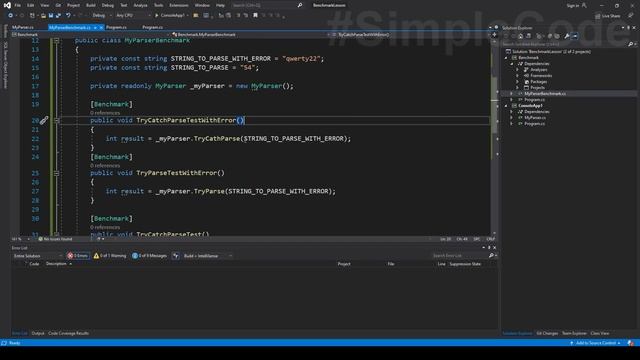Screen dimensions: 640x360
Task: Click the ConsoleApp1 start button label
Action: coord(172,16)
